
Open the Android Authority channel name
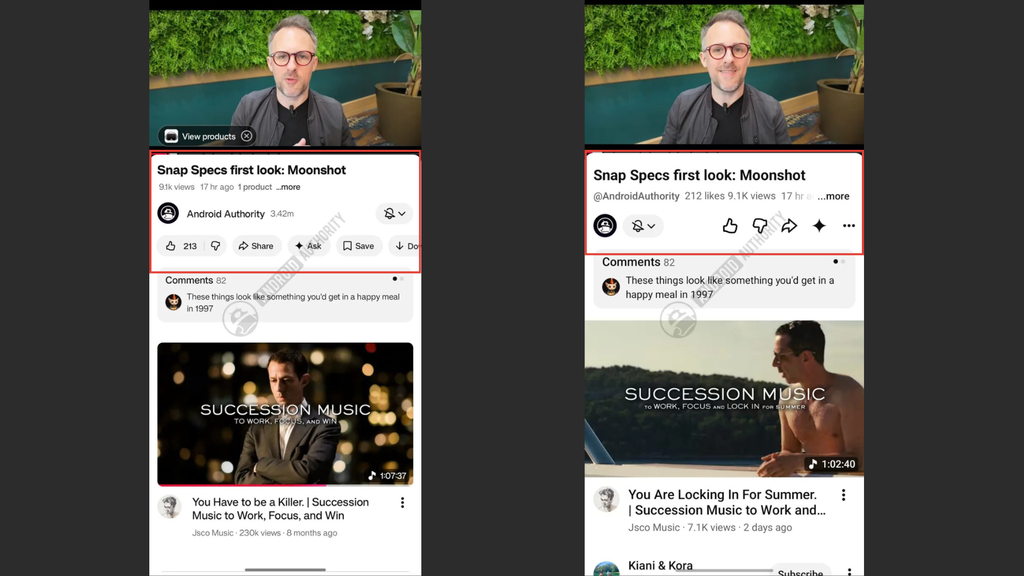(225, 214)
